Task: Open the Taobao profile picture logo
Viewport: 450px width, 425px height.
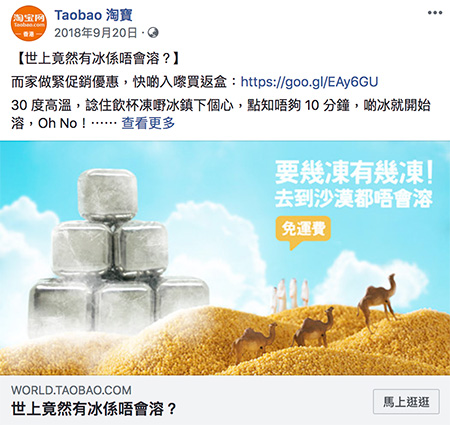Action: coord(29,23)
